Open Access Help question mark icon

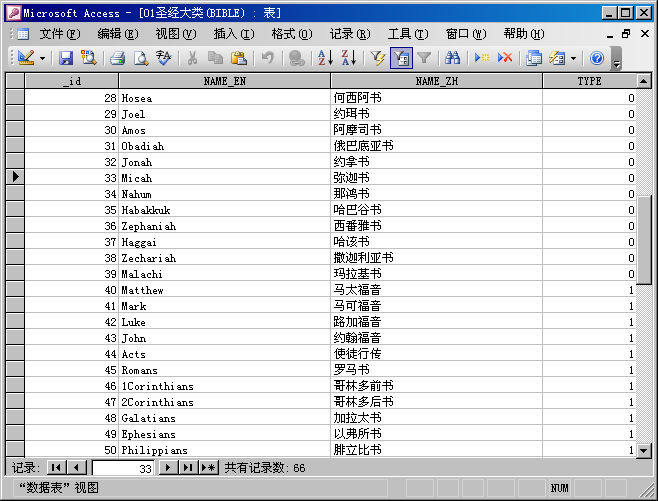click(x=596, y=58)
